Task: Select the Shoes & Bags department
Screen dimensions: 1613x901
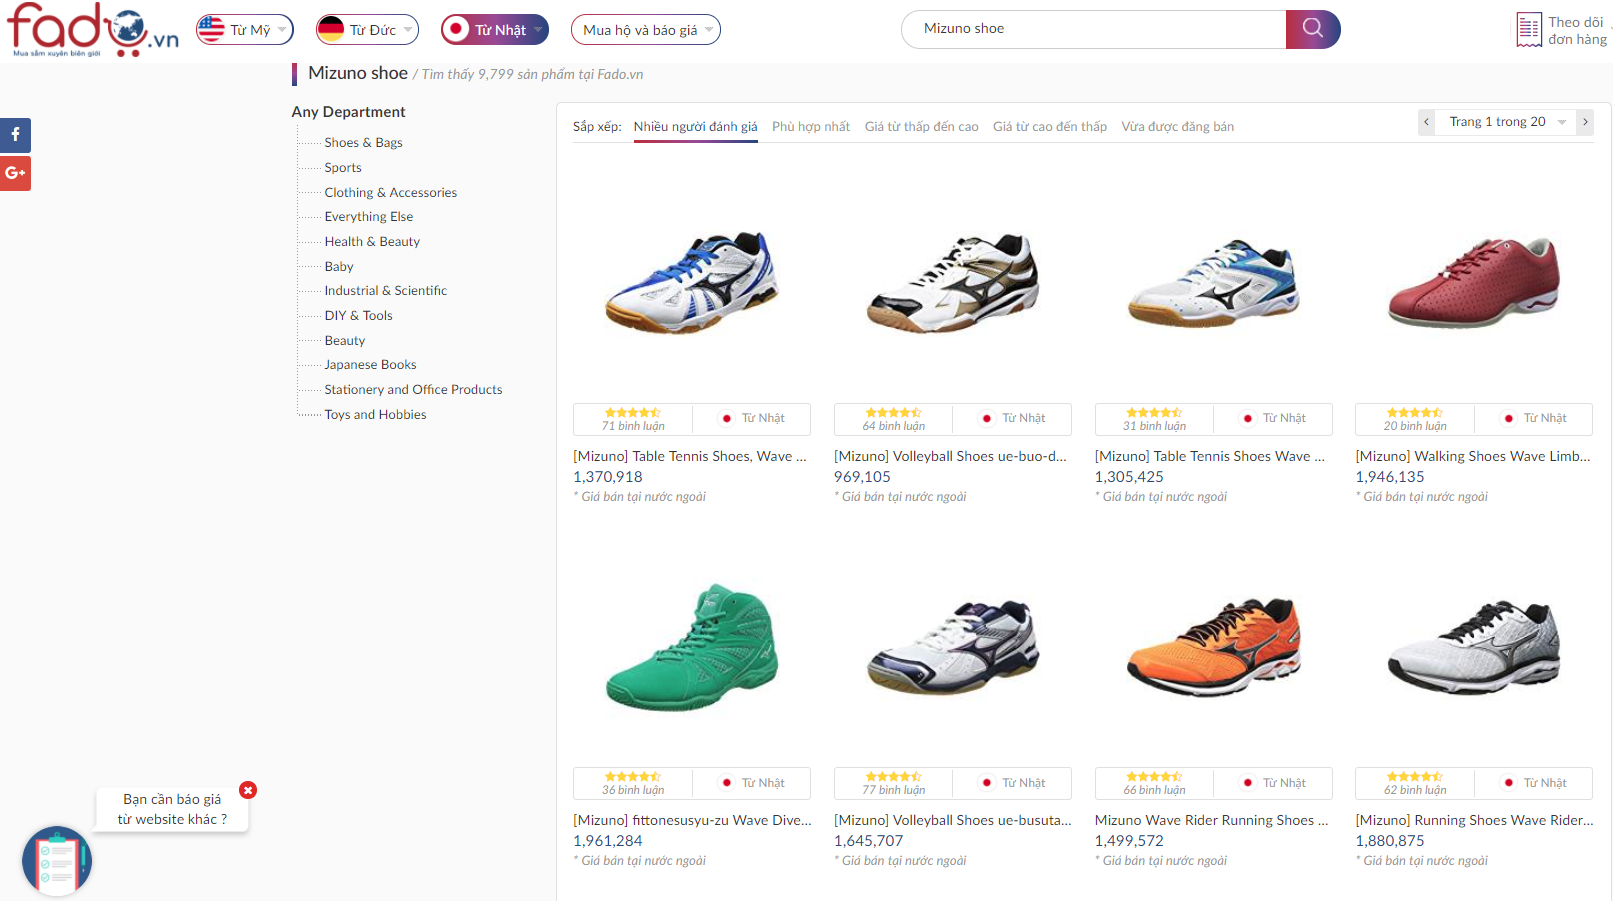Action: tap(364, 143)
